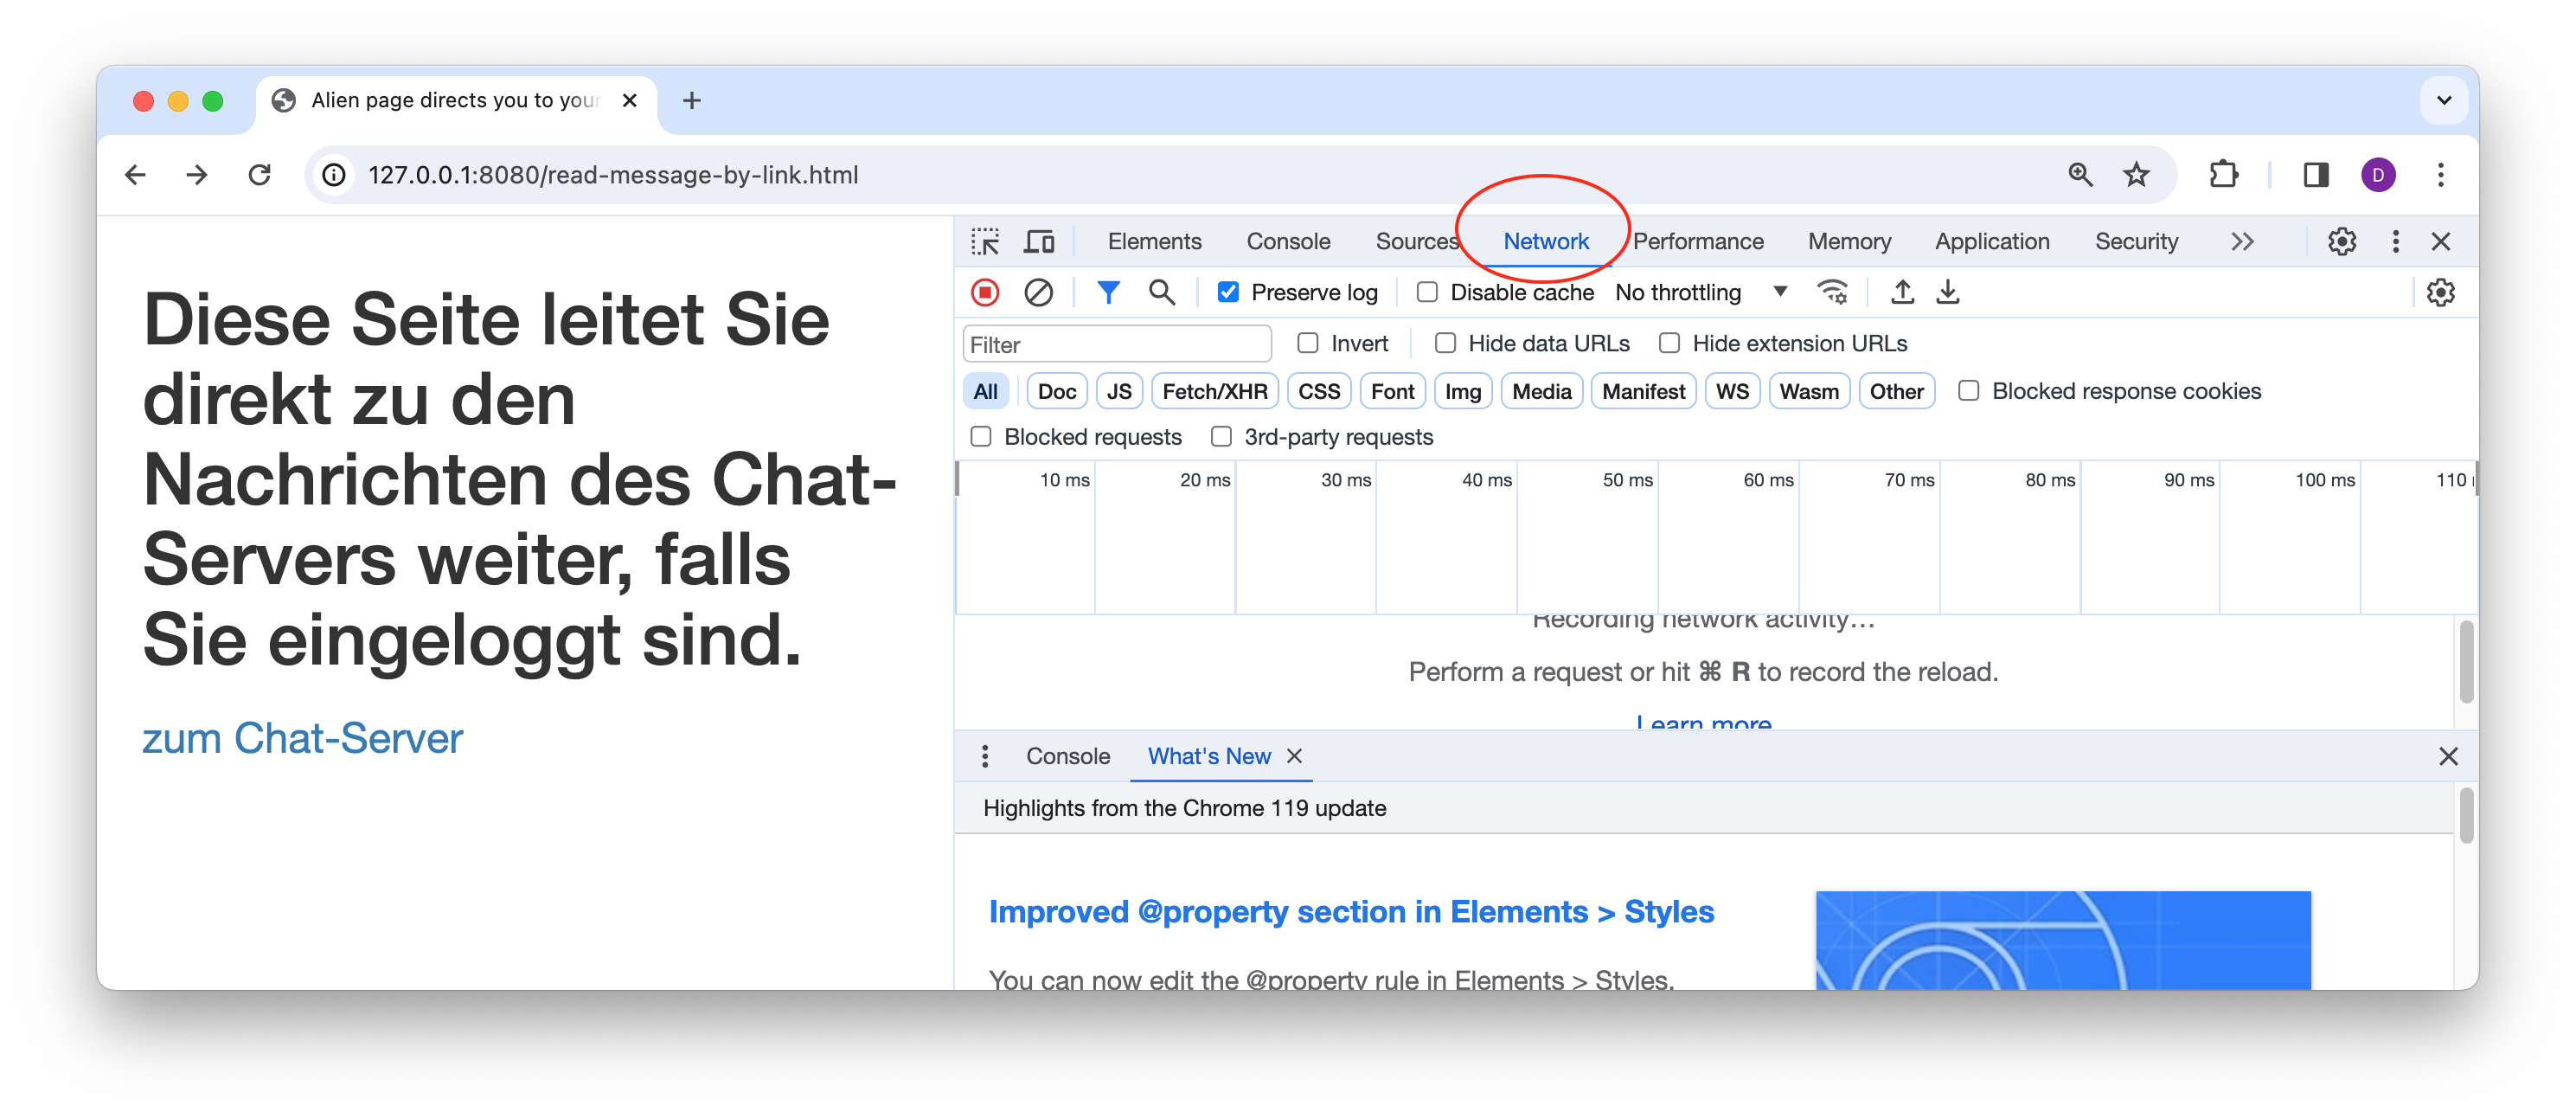Open a new browser tab with plus
Image resolution: width=2576 pixels, height=1118 pixels.
(x=691, y=101)
